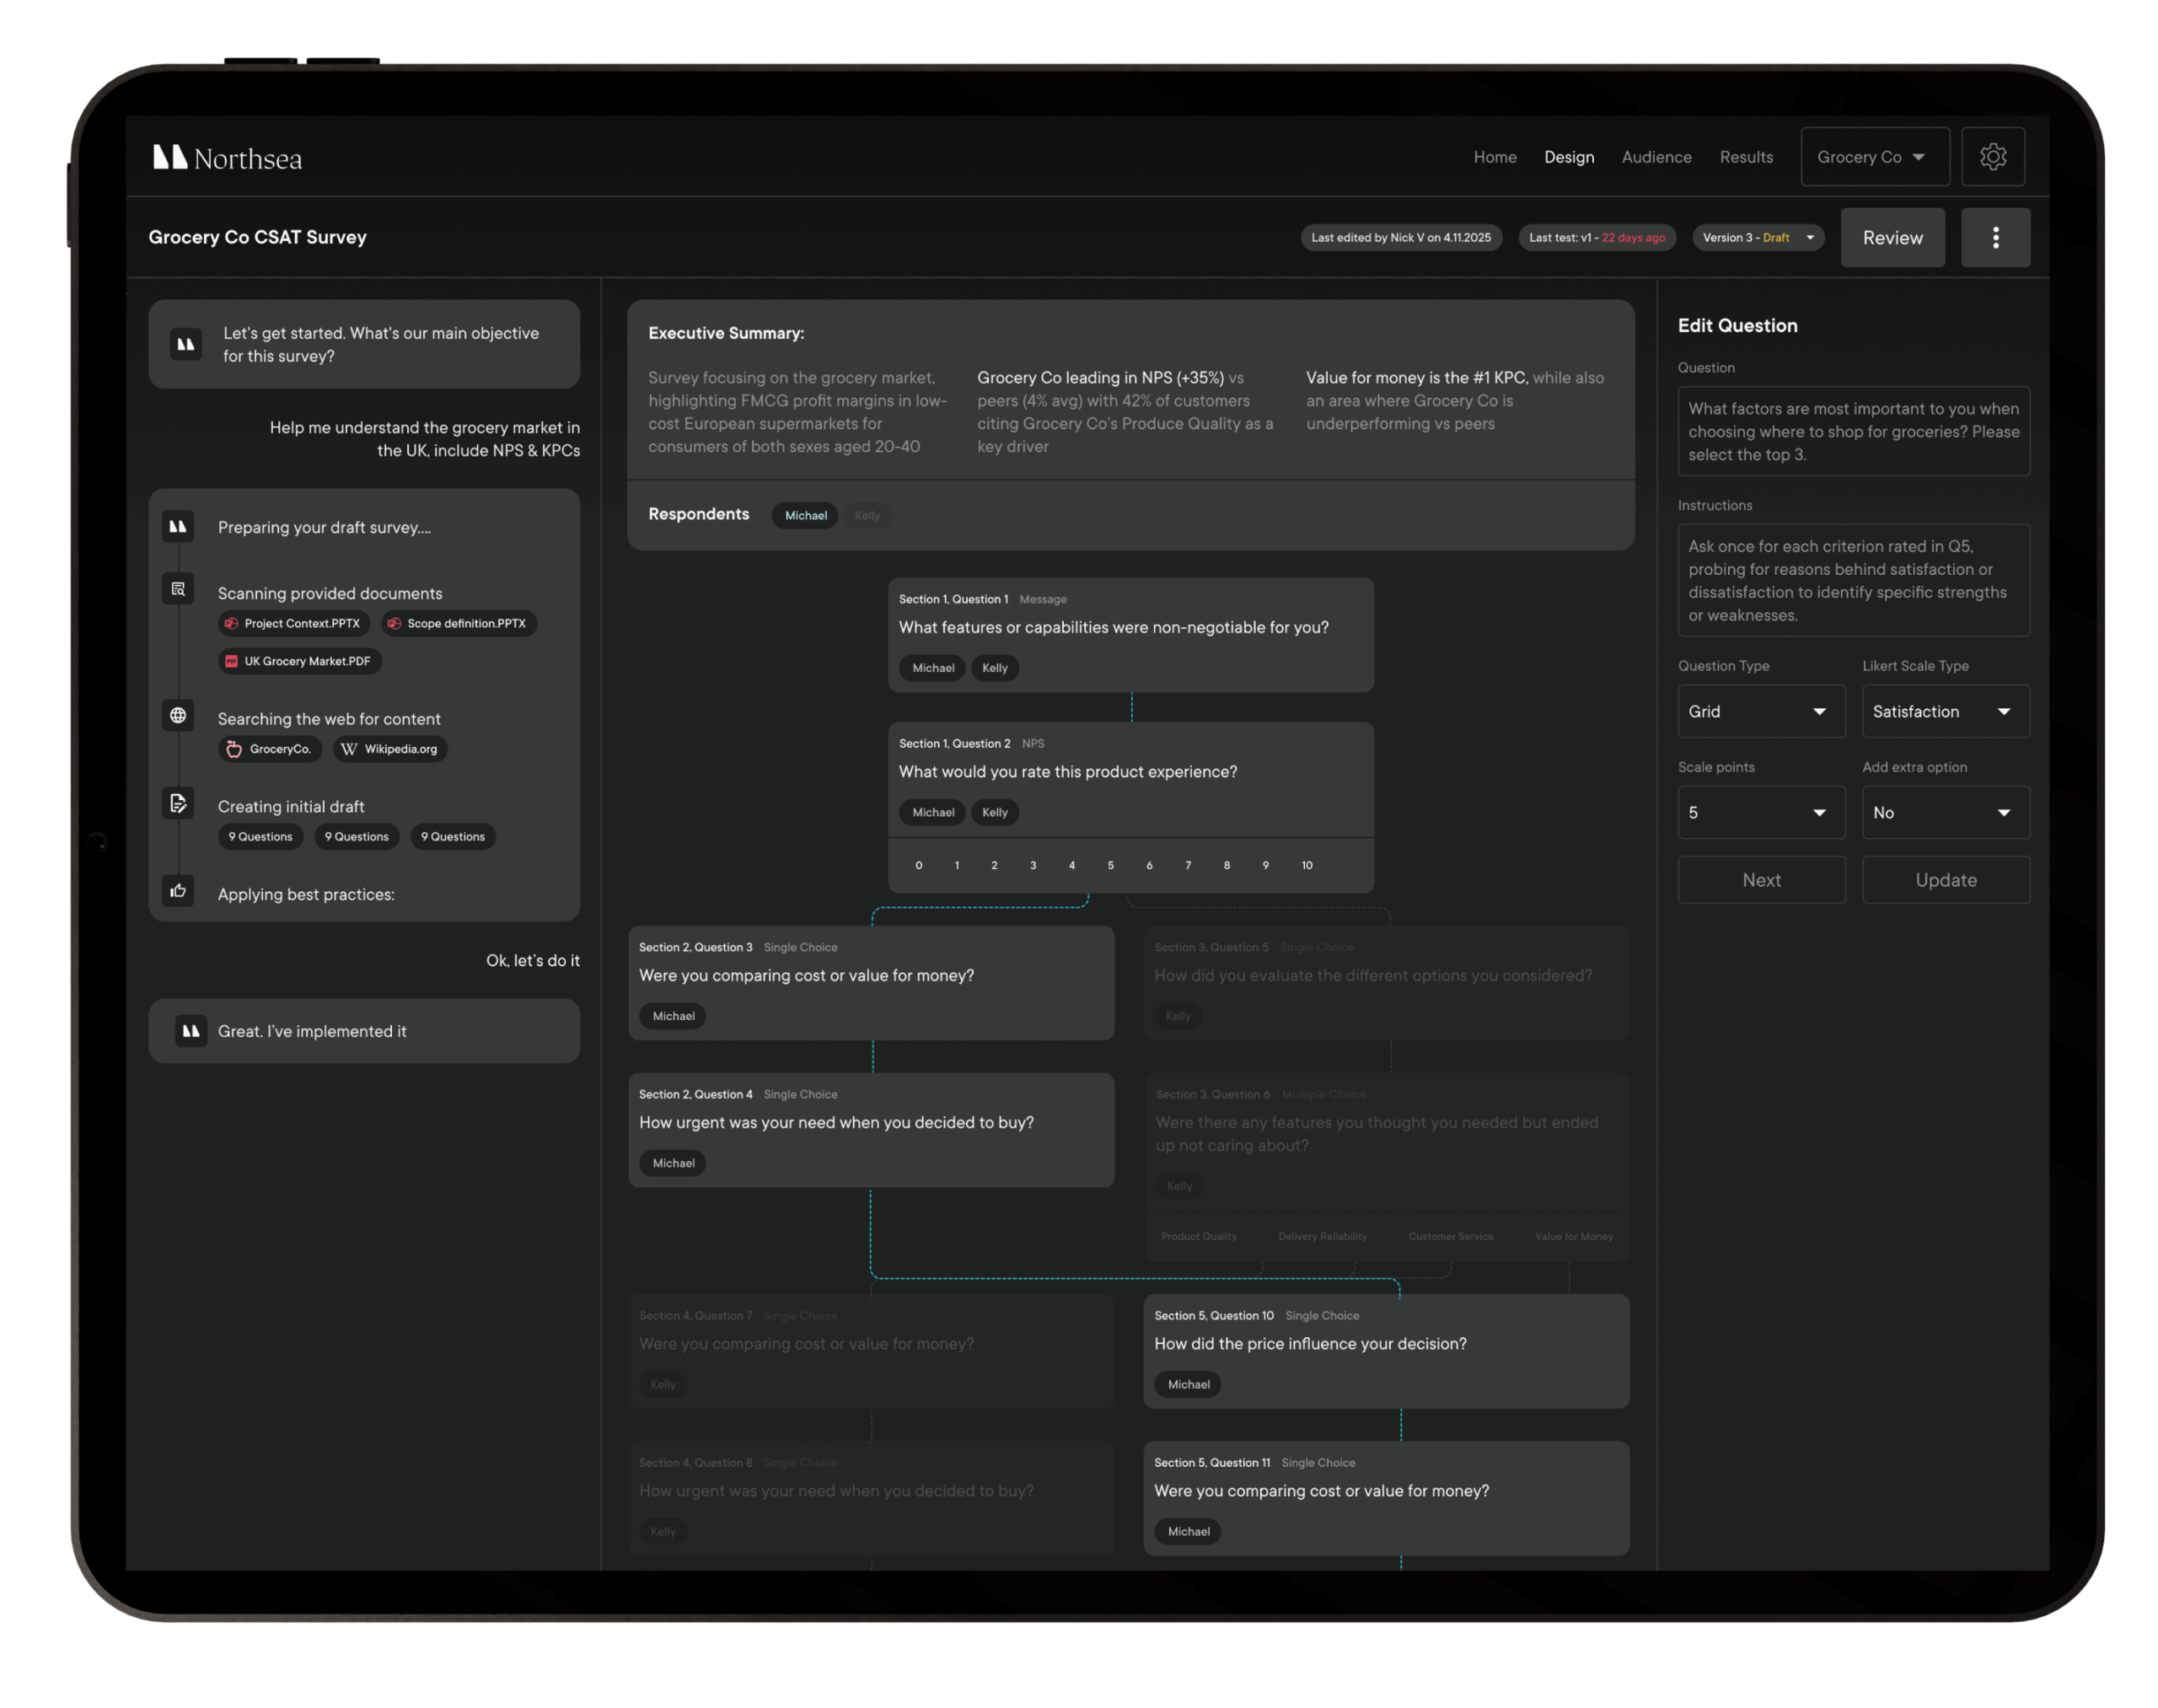Open the Grocery Co workspace dropdown
2158x1708 pixels.
pos(1874,157)
